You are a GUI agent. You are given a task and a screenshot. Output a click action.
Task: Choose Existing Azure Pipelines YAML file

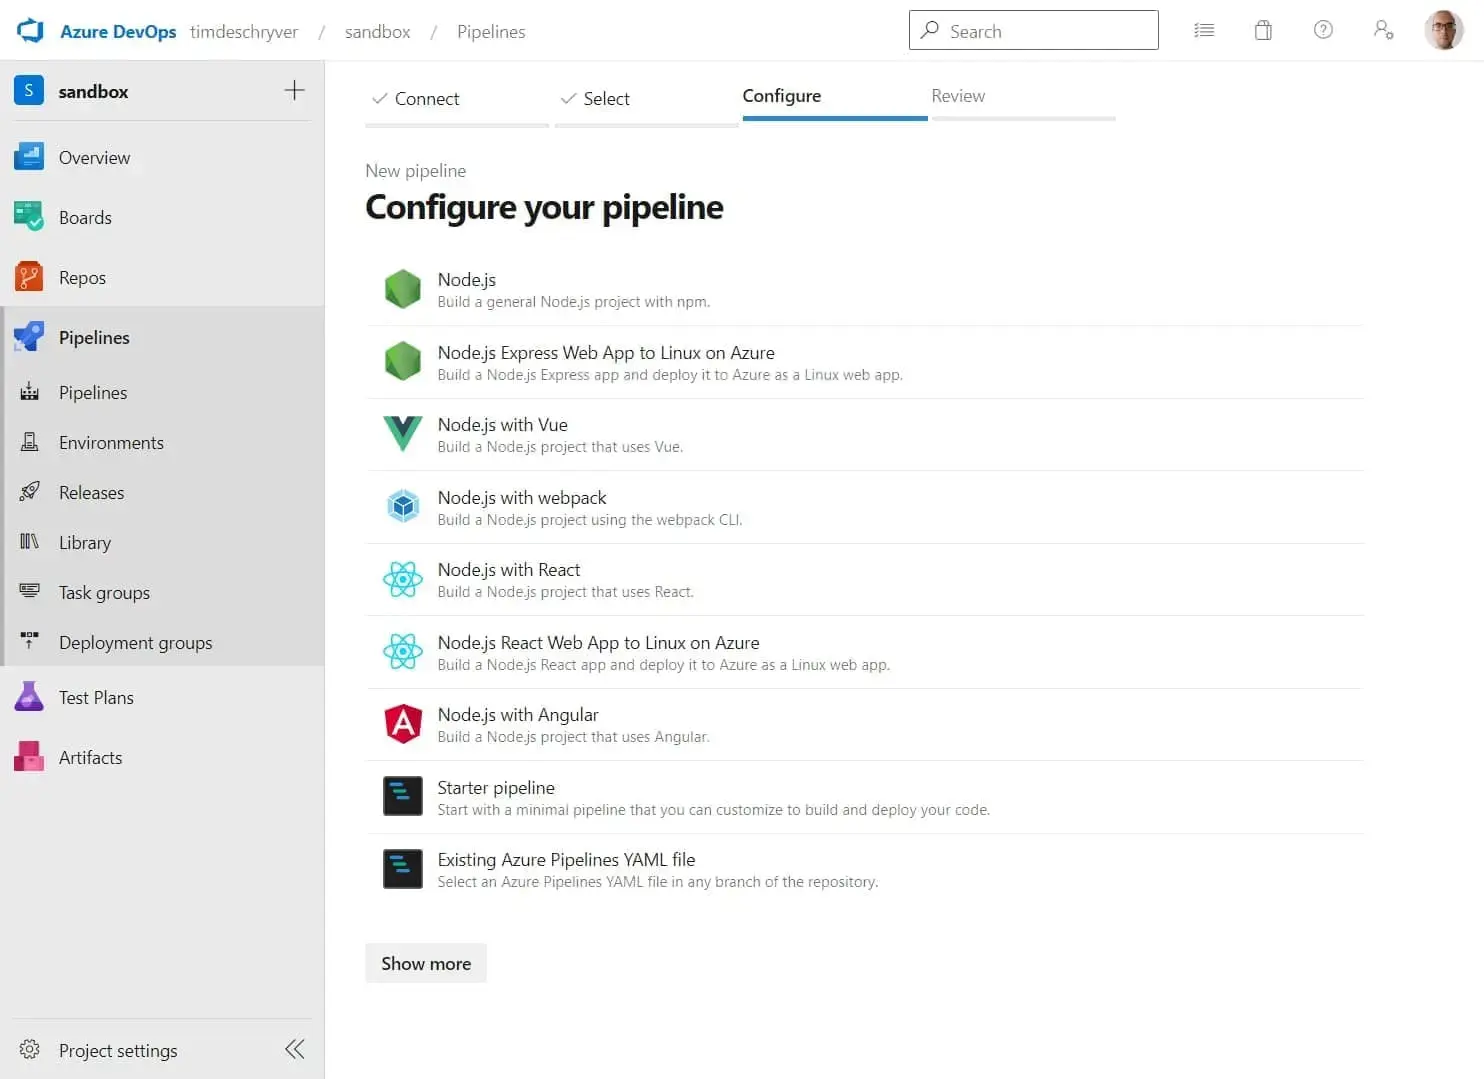pos(566,860)
